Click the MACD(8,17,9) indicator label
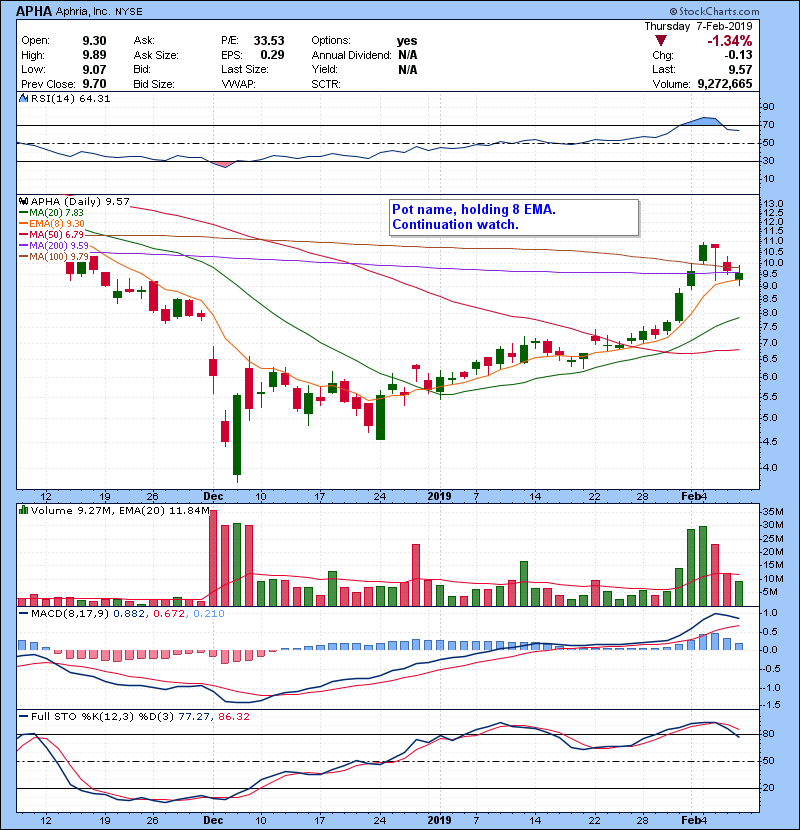800x830 pixels. point(70,614)
